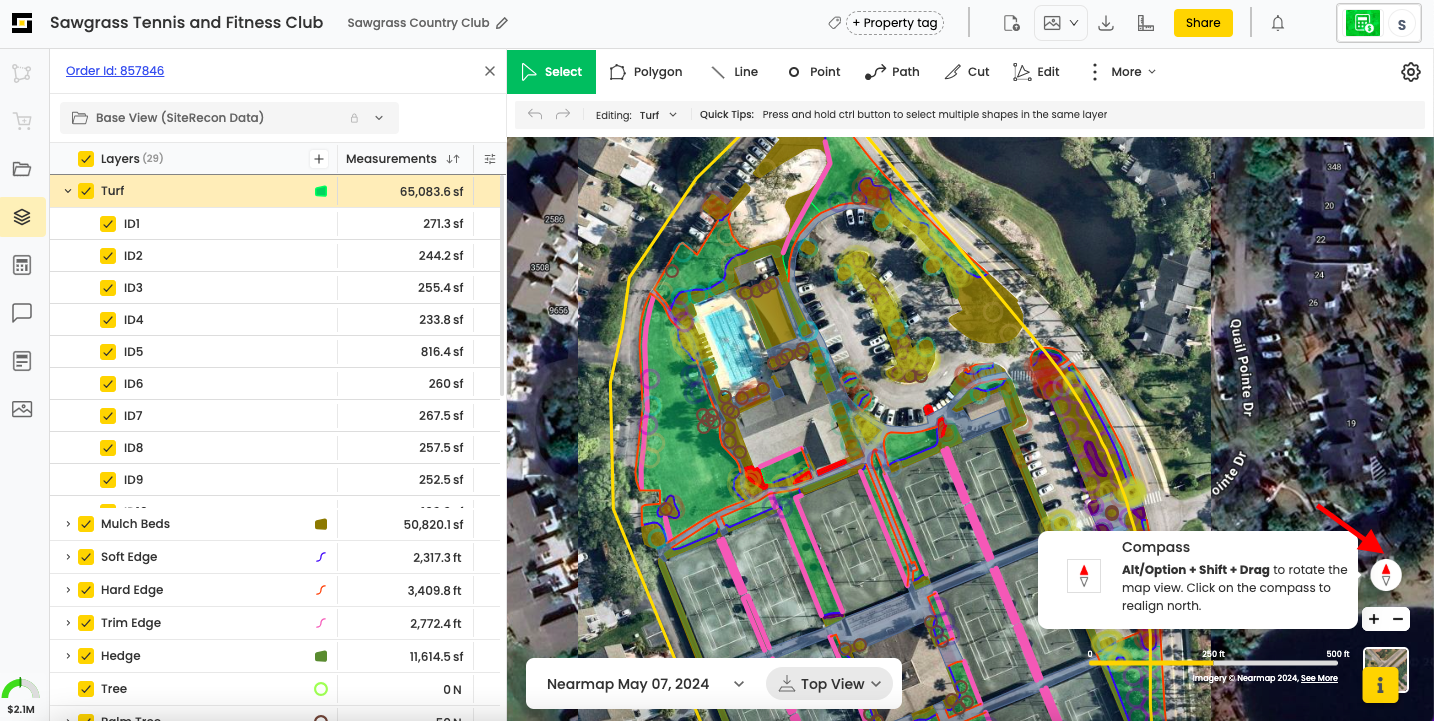Screen dimensions: 1434x721
Task: Open the notifications bell icon
Action: coord(1278,23)
